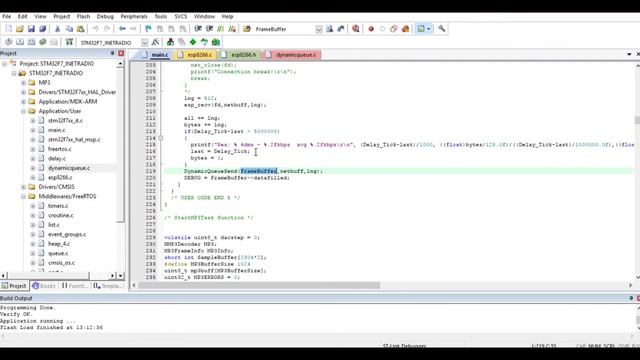The height and width of the screenshot is (360, 640).
Task: Create a new file from the toolbar
Action: pos(9,29)
